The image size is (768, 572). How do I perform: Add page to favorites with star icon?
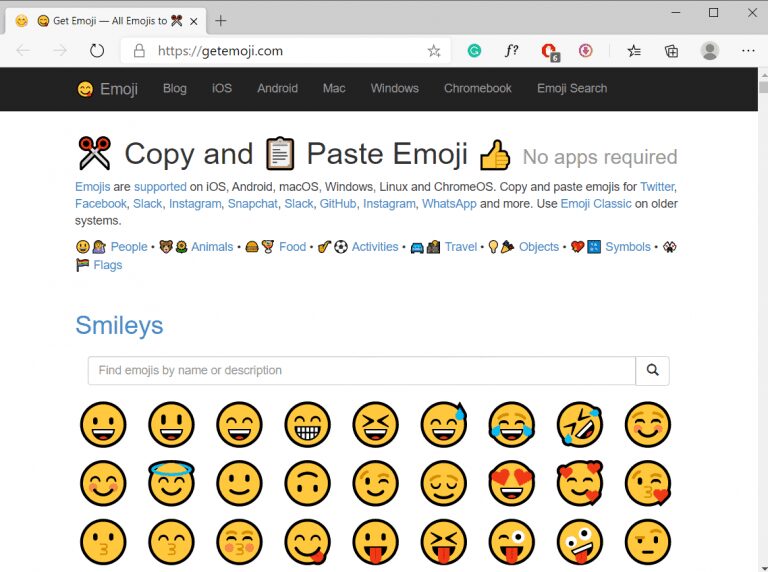(433, 50)
